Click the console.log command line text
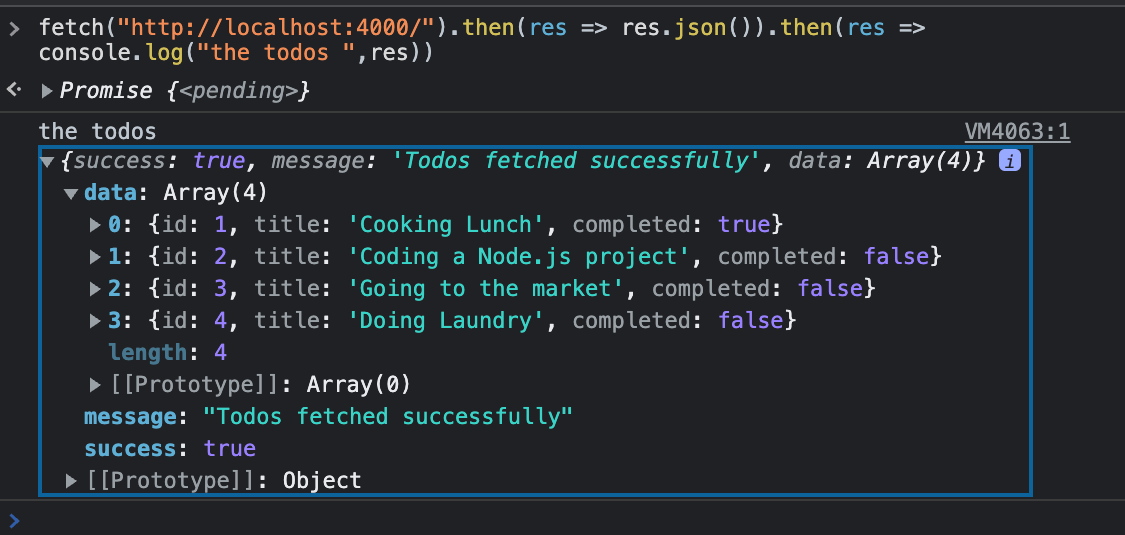The width and height of the screenshot is (1125, 535). point(236,54)
